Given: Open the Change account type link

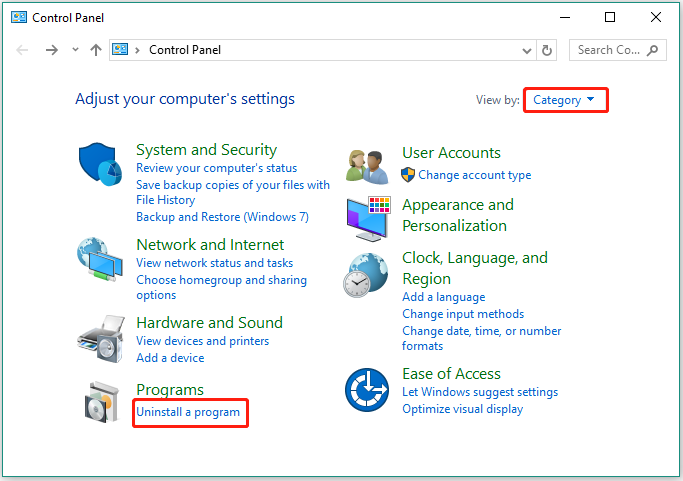Looking at the screenshot, I should click(475, 175).
